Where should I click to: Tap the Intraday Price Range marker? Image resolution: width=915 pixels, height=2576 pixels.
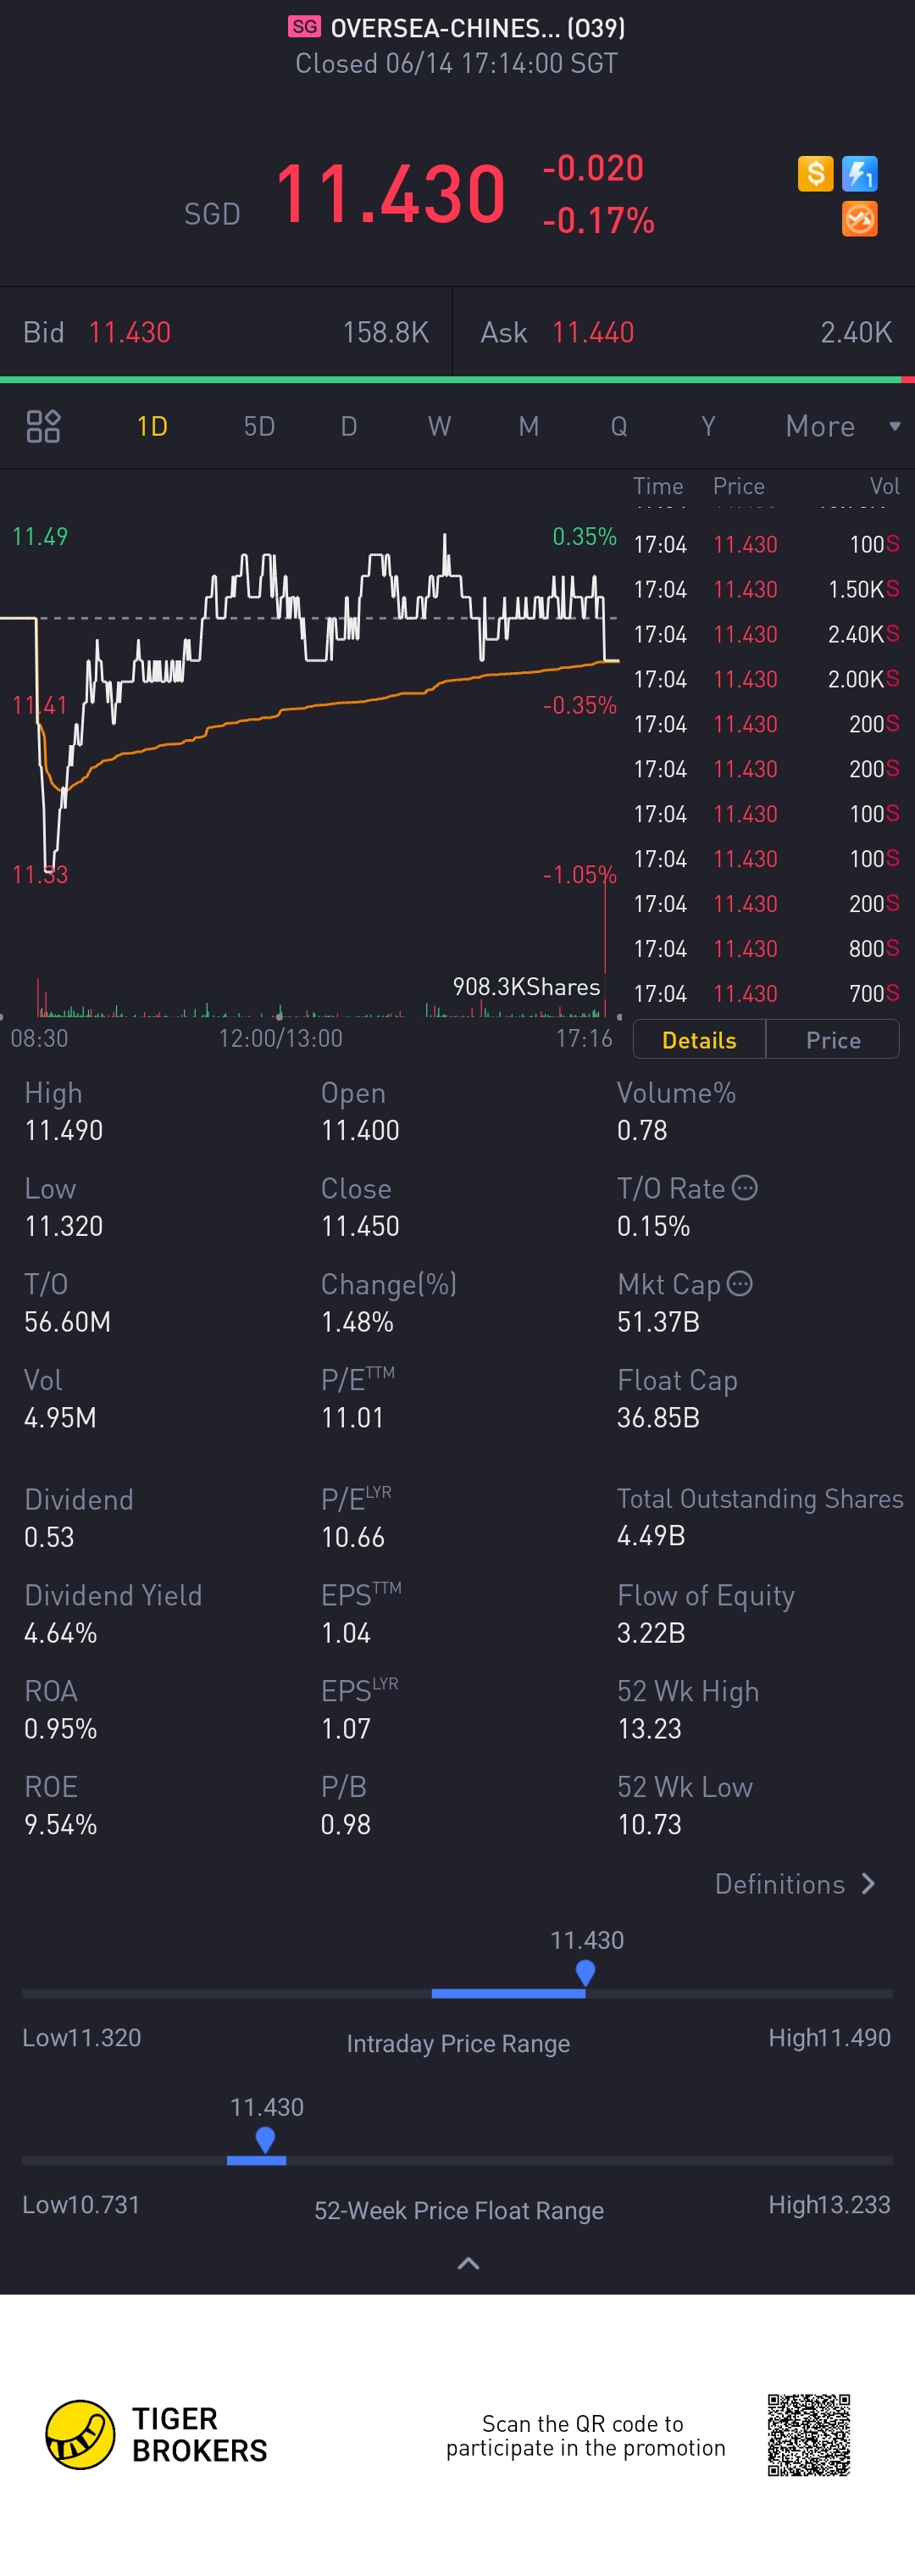coord(586,1972)
